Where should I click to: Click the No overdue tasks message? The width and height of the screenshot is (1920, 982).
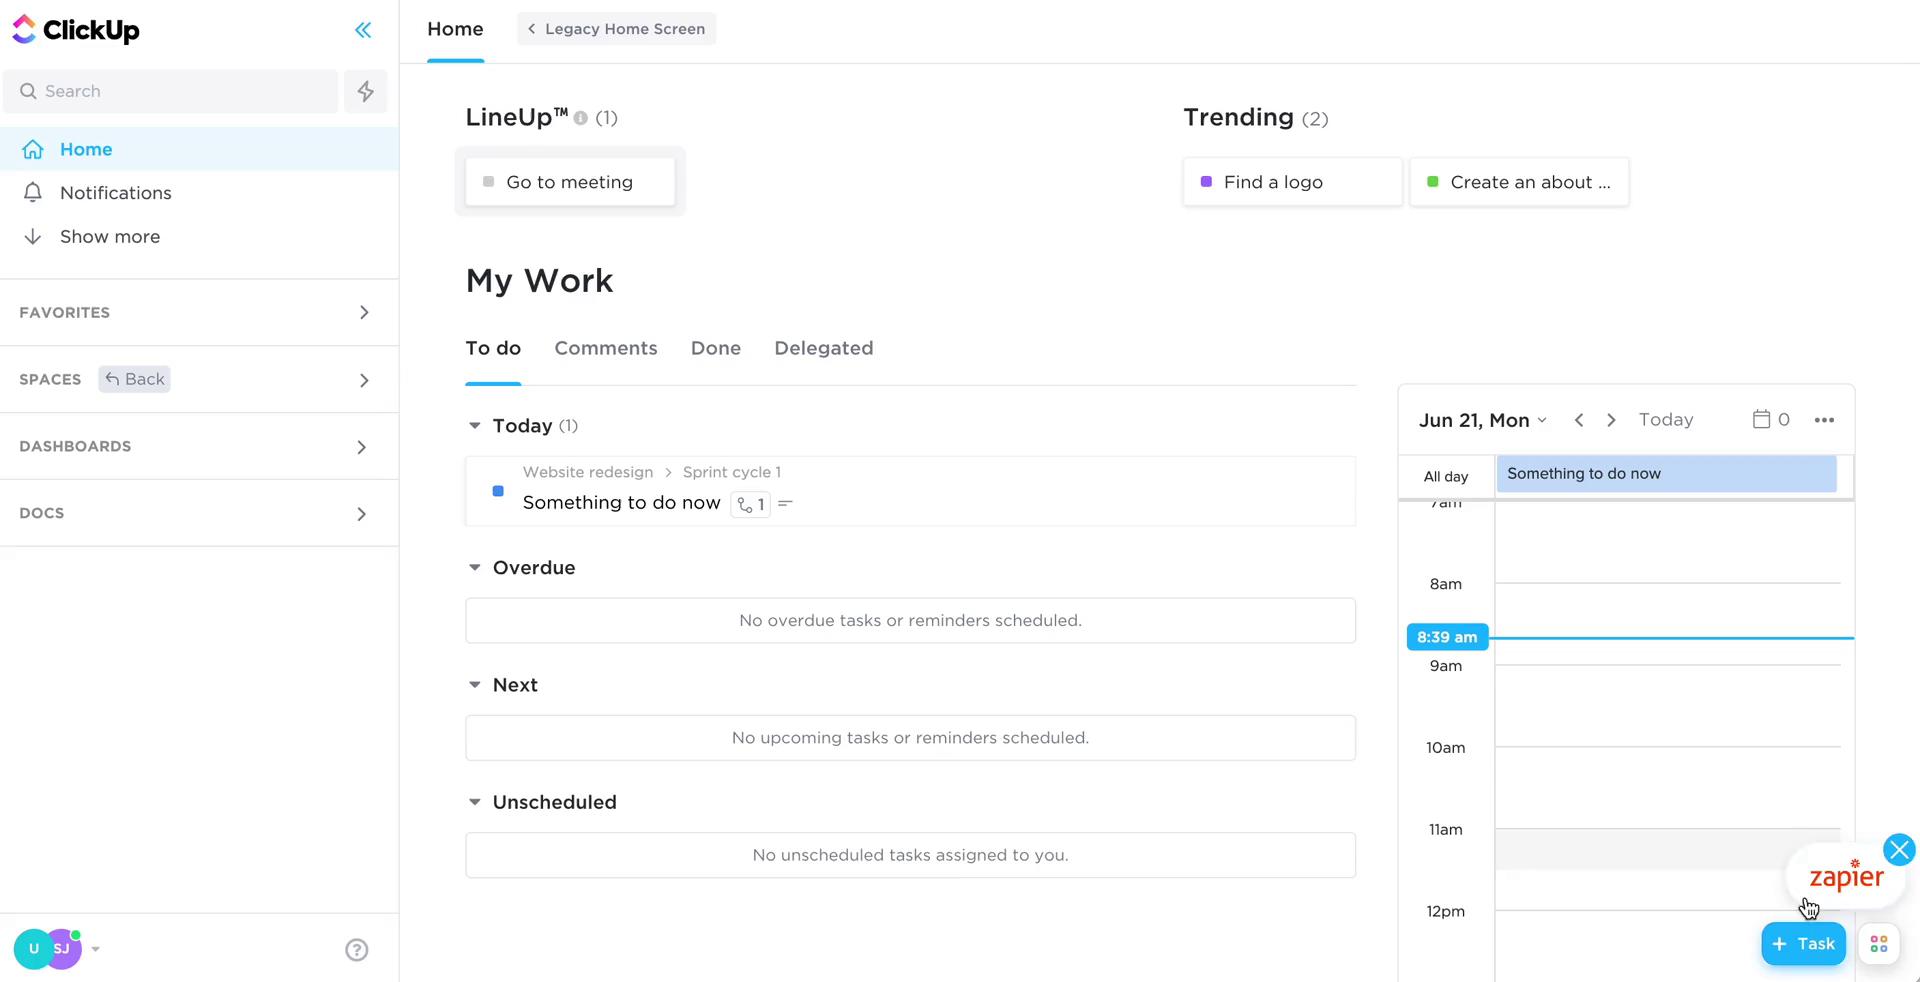pos(910,621)
